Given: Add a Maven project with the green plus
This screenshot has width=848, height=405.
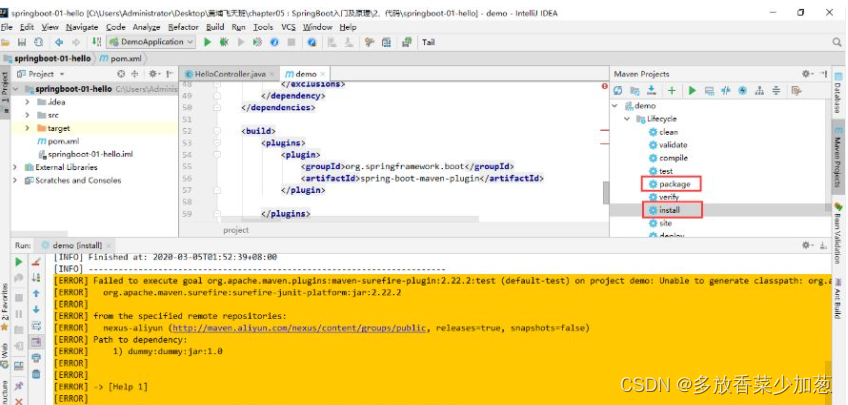Looking at the screenshot, I should point(672,91).
